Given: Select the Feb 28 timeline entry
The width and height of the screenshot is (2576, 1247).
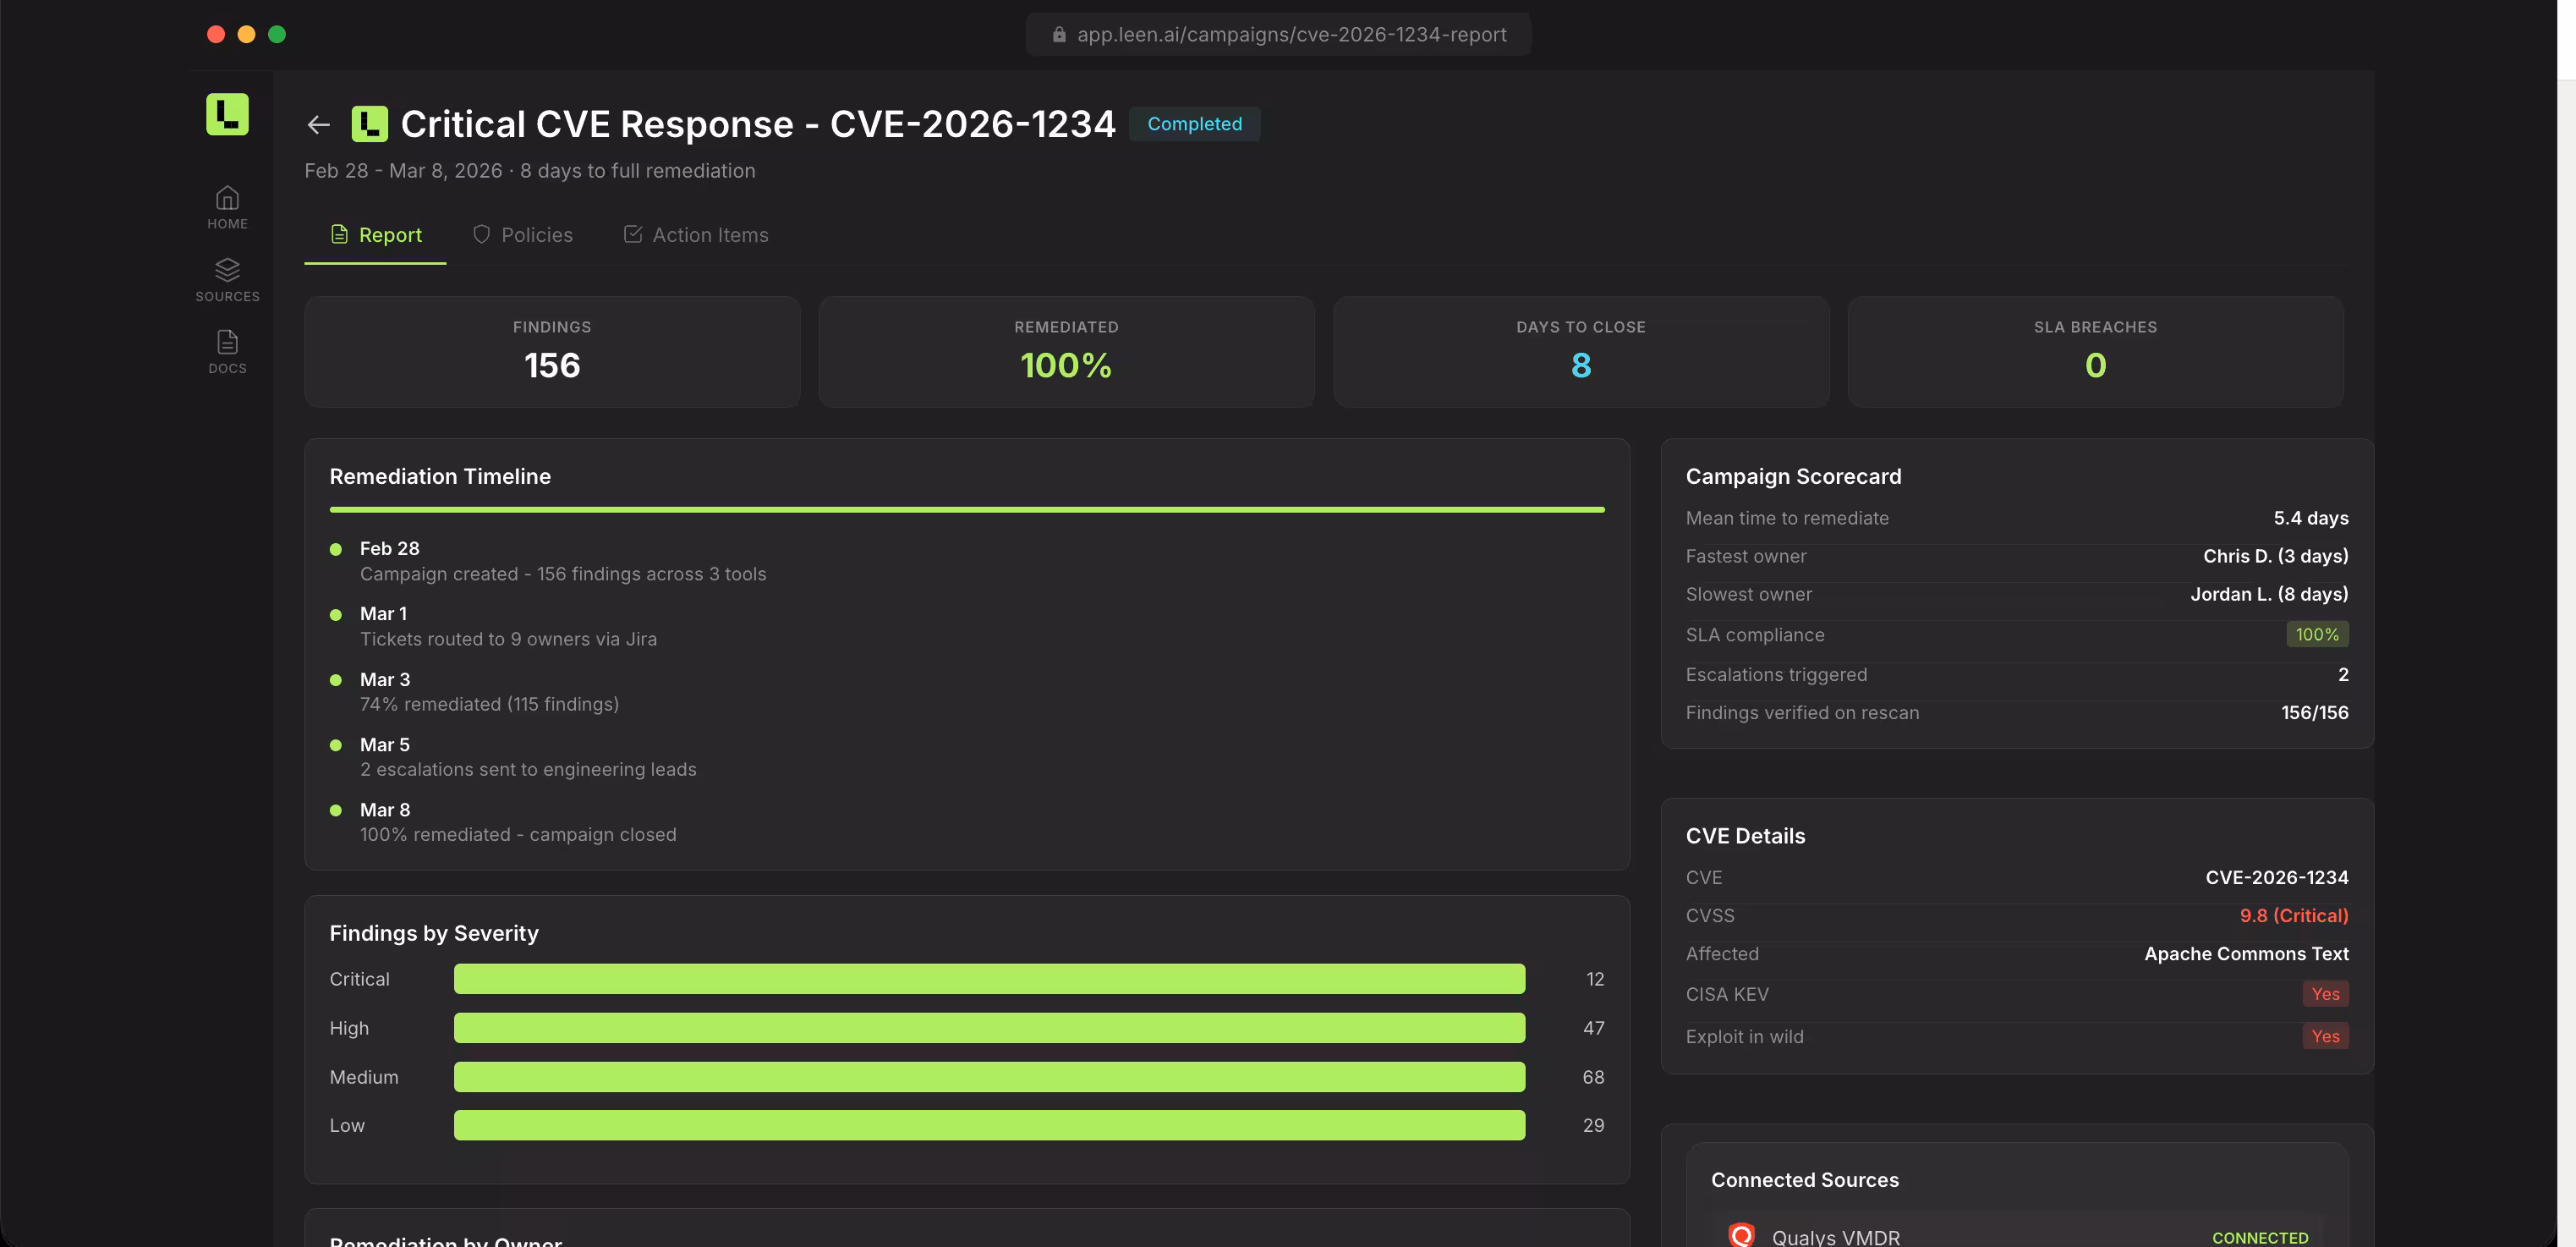Looking at the screenshot, I should pos(389,549).
